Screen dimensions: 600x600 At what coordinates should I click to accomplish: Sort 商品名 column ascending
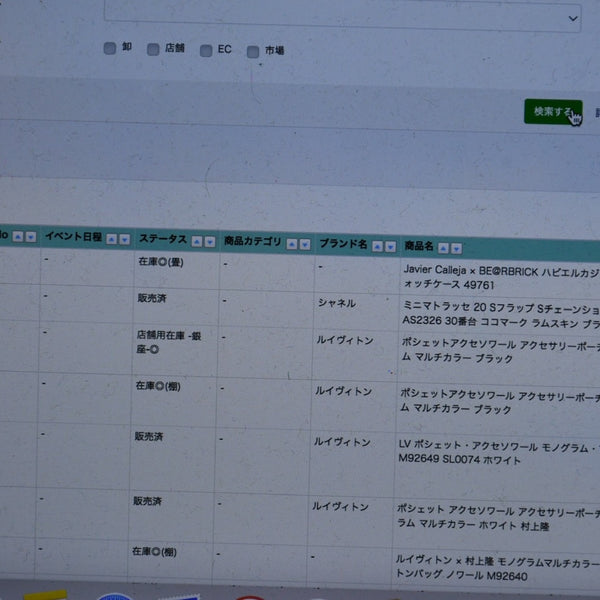click(443, 248)
